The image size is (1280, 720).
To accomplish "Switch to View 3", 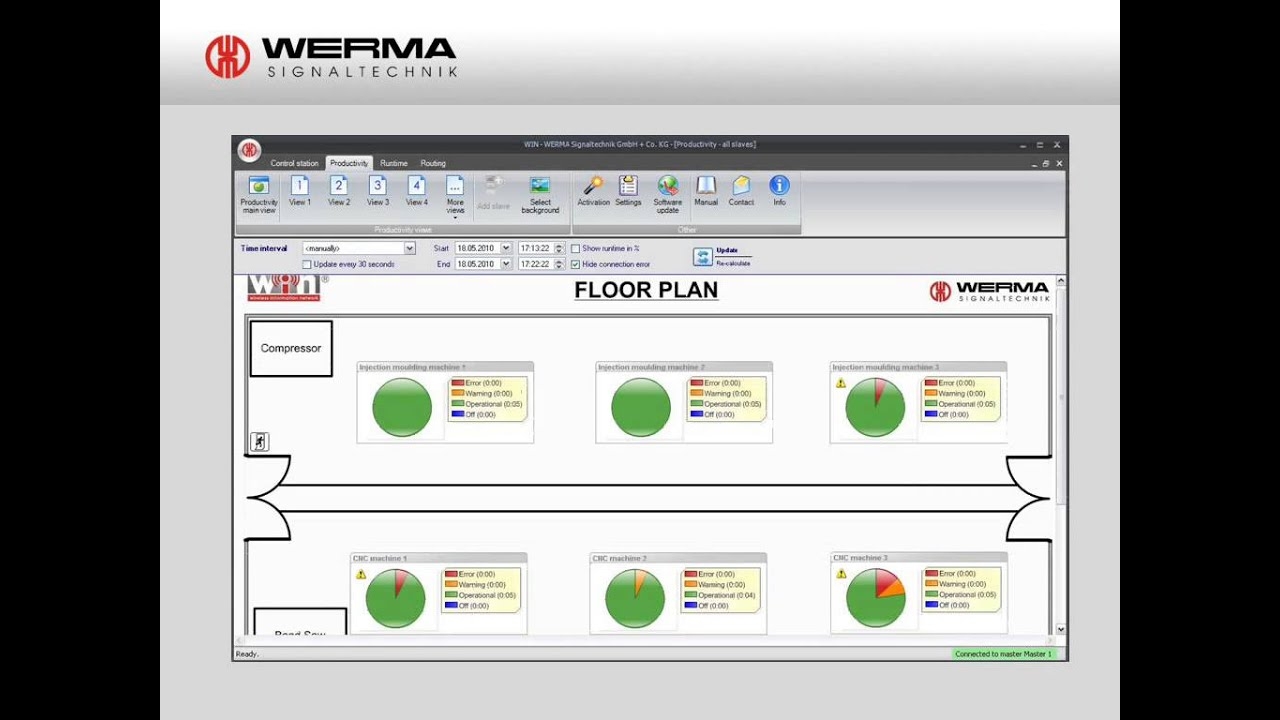I will click(x=378, y=191).
